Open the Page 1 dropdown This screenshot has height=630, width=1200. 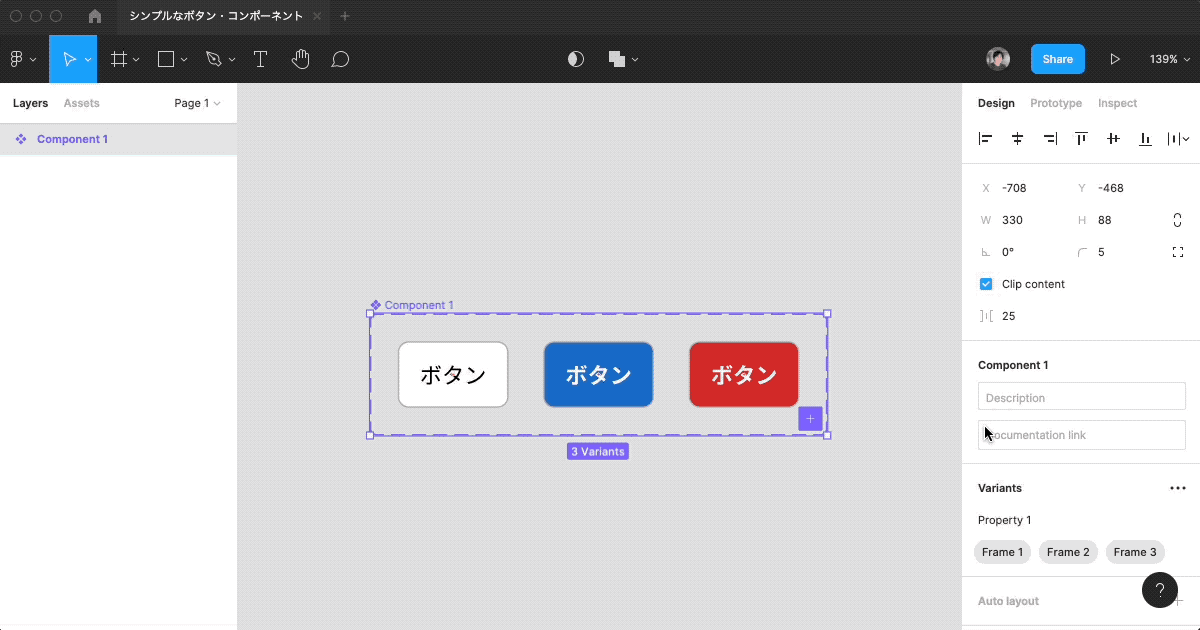click(x=197, y=103)
